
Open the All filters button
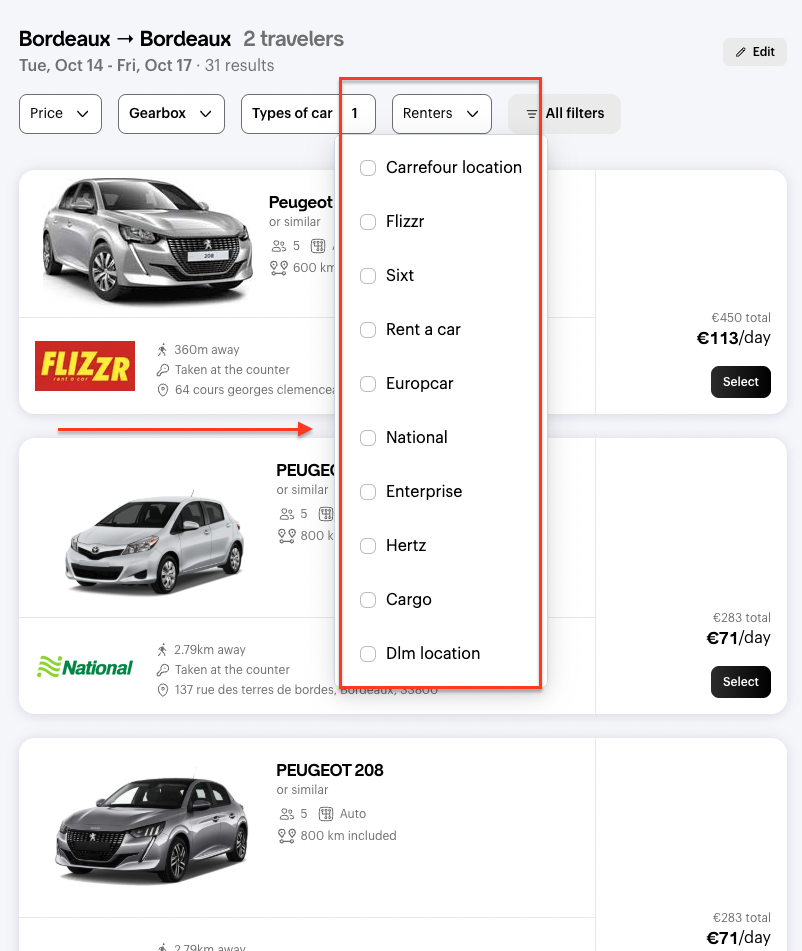[x=564, y=114]
